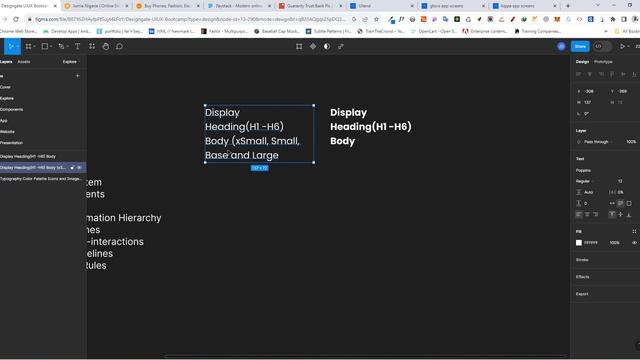Open Chrome tab search chevron

point(598,6)
